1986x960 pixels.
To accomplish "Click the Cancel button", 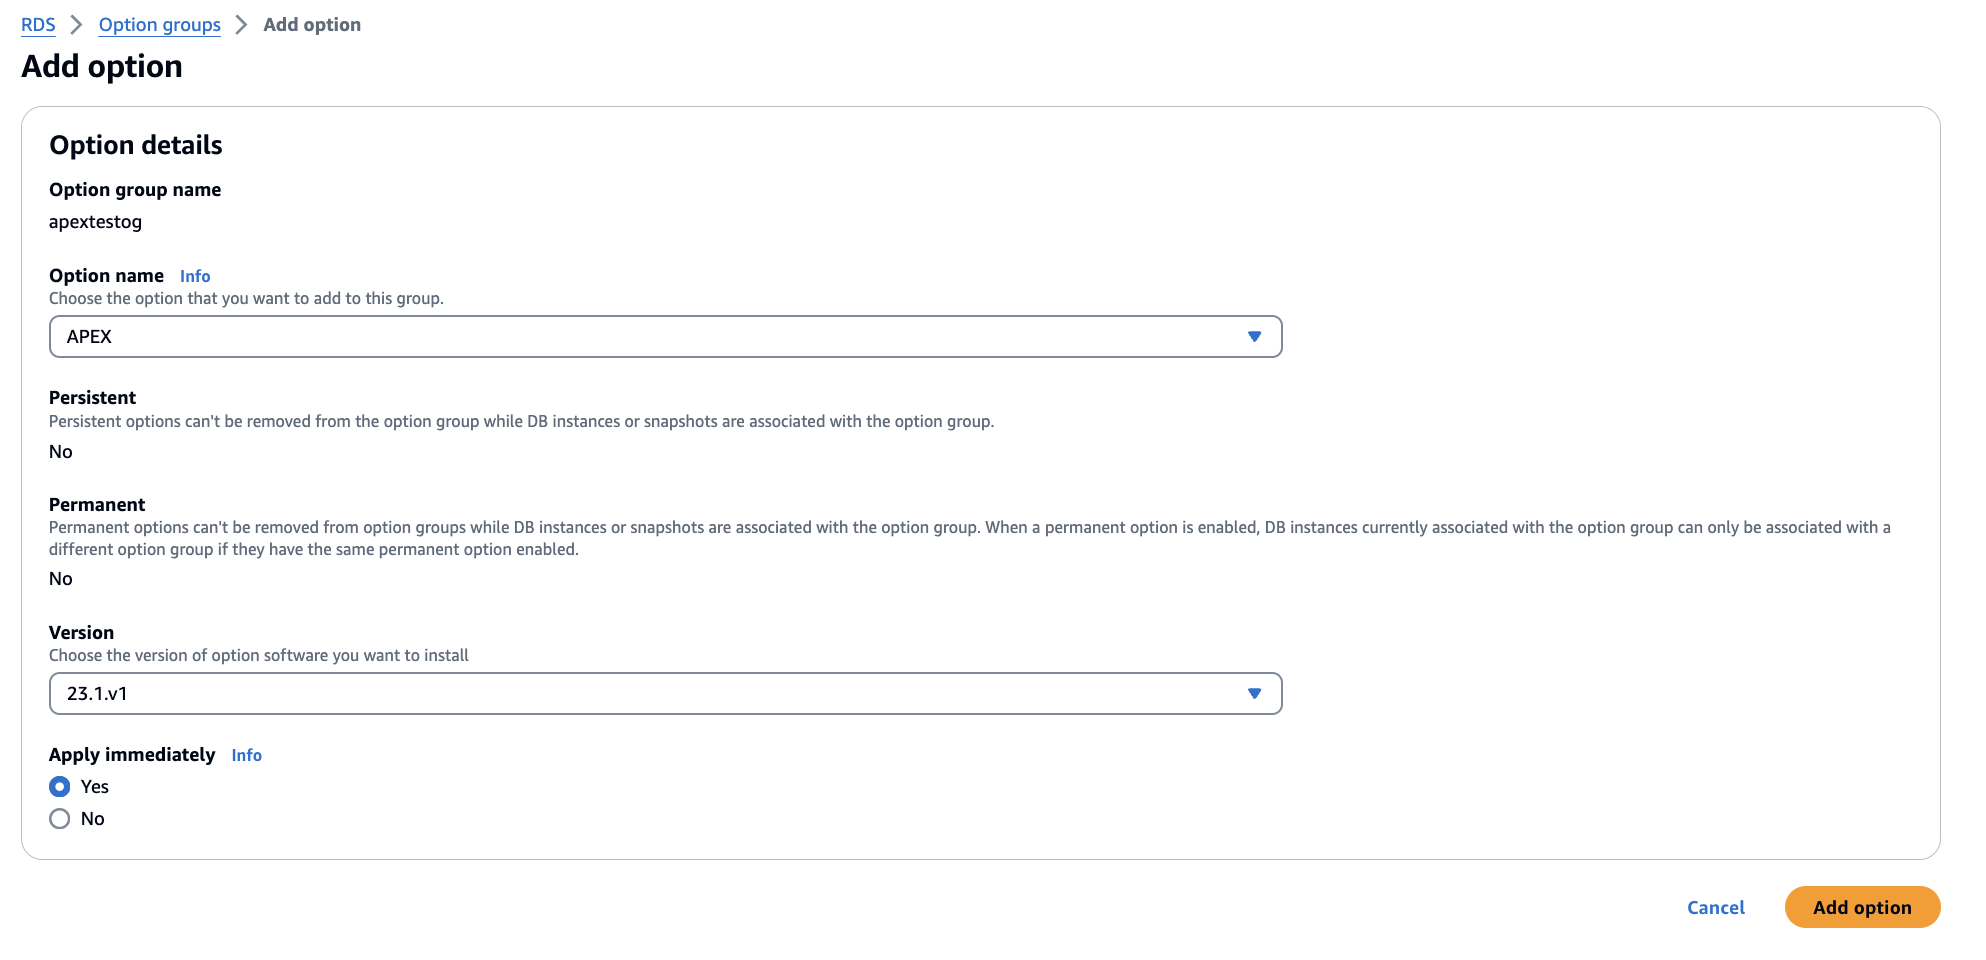I will [x=1716, y=908].
